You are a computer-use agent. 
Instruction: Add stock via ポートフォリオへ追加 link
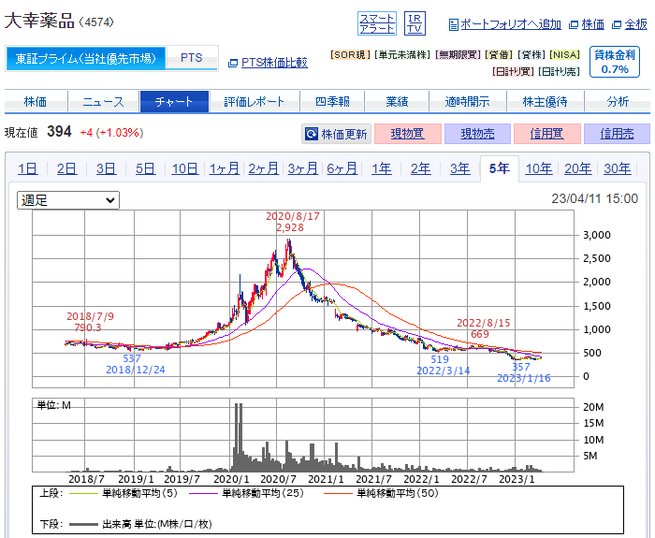(510, 25)
